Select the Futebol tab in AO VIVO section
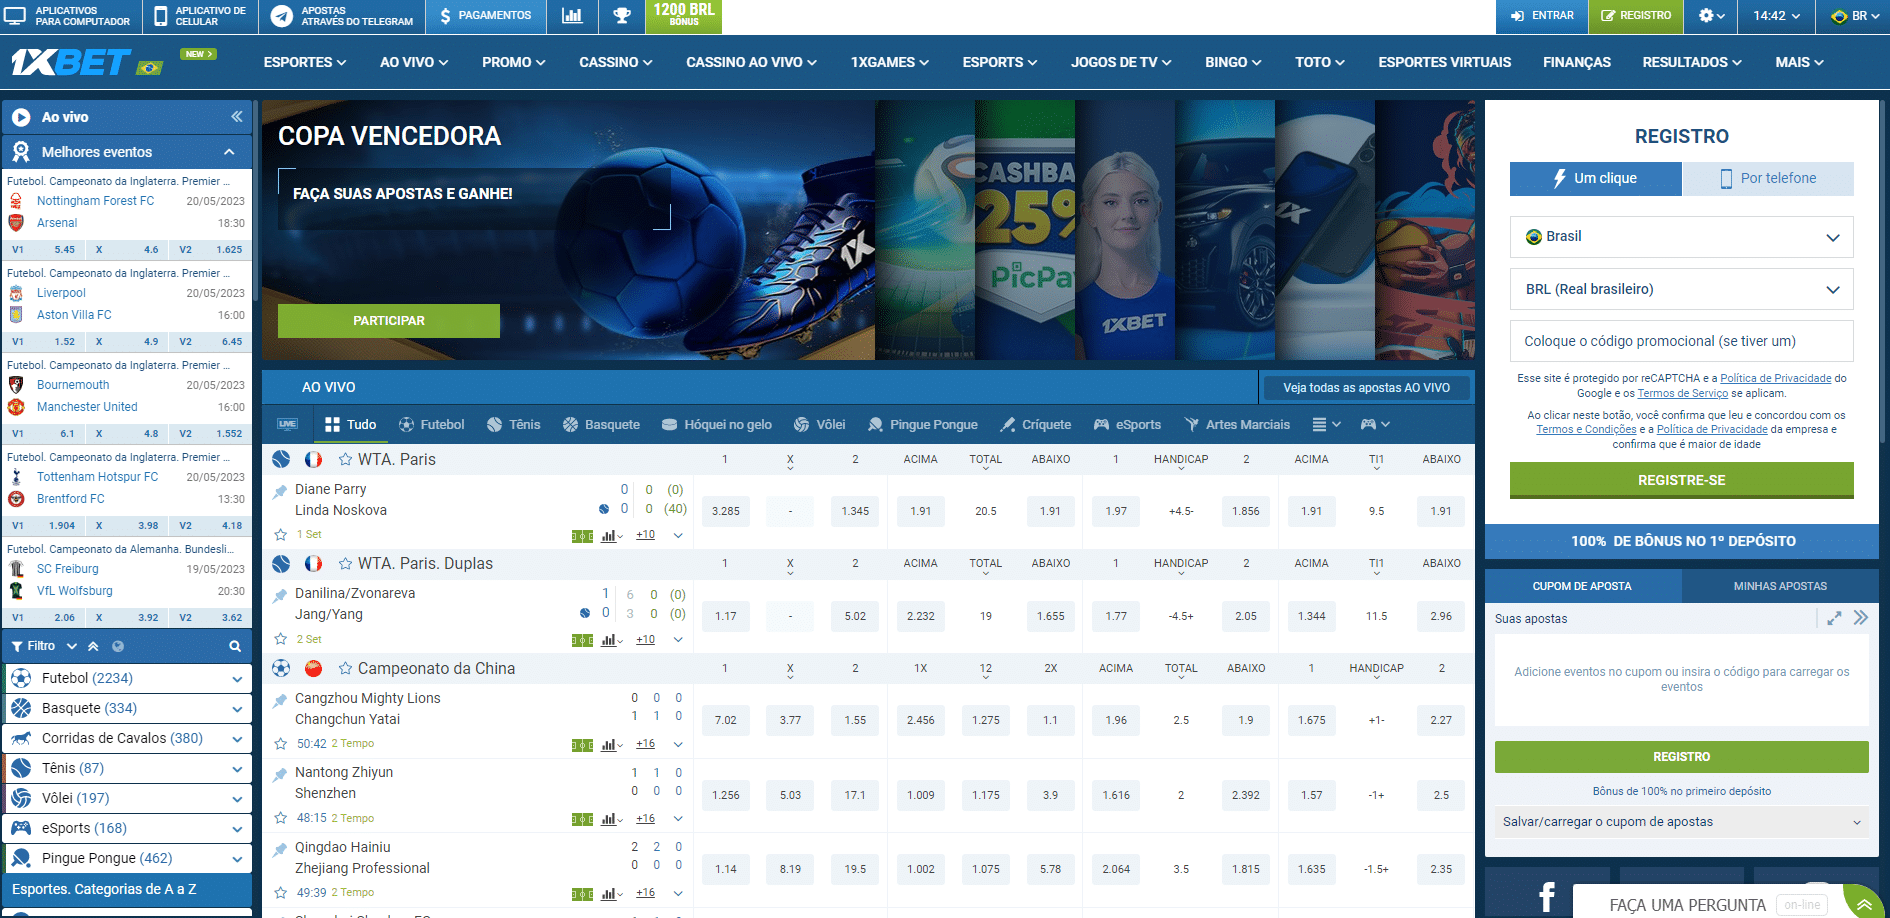This screenshot has height=918, width=1890. 431,424
